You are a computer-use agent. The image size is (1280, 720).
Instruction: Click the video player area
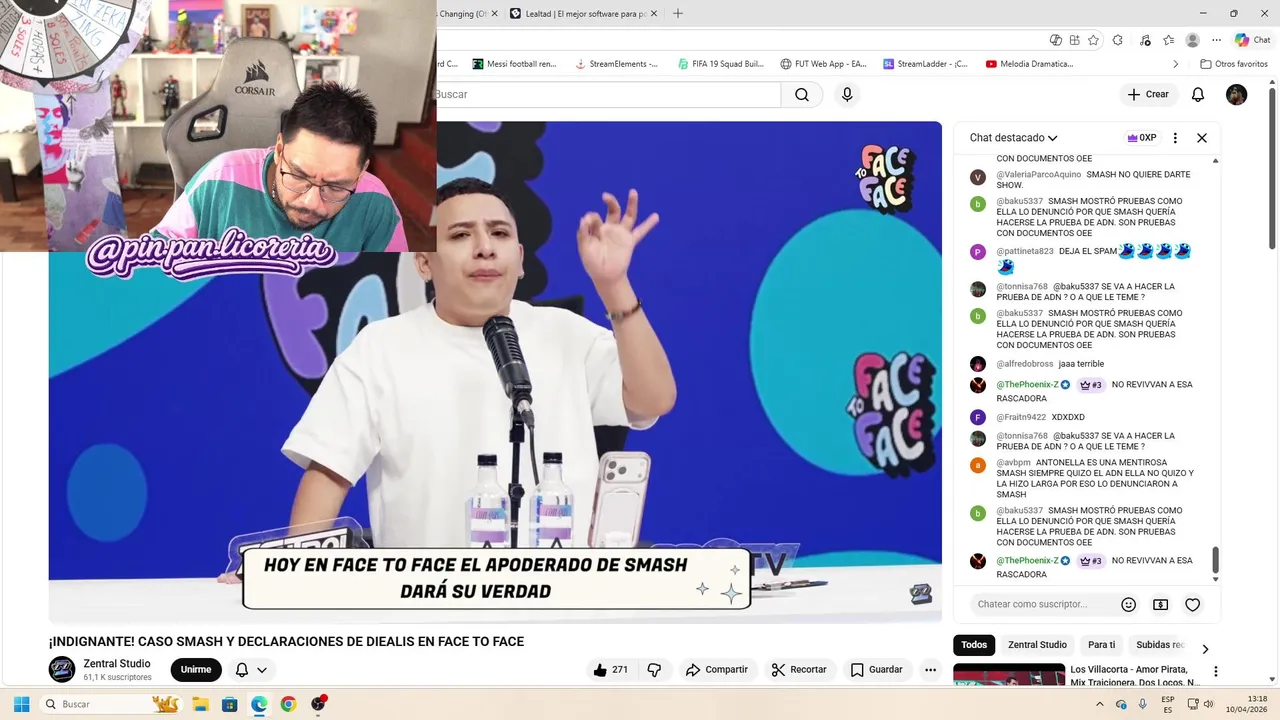coord(495,372)
